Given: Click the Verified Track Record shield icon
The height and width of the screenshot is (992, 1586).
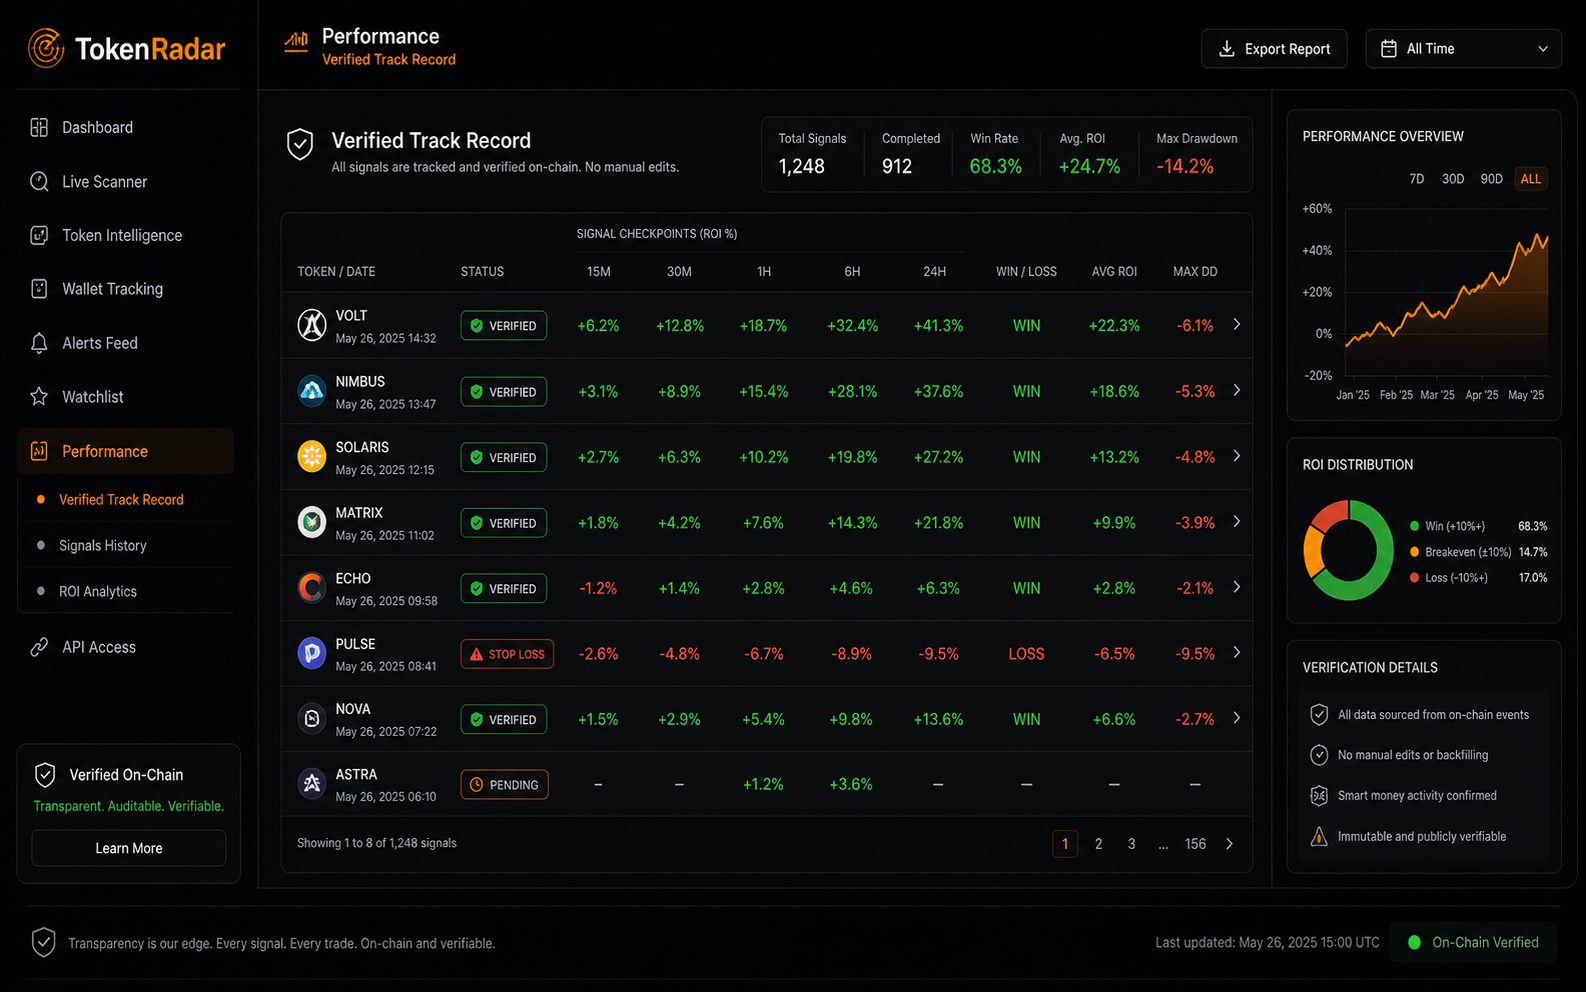Looking at the screenshot, I should tap(300, 144).
